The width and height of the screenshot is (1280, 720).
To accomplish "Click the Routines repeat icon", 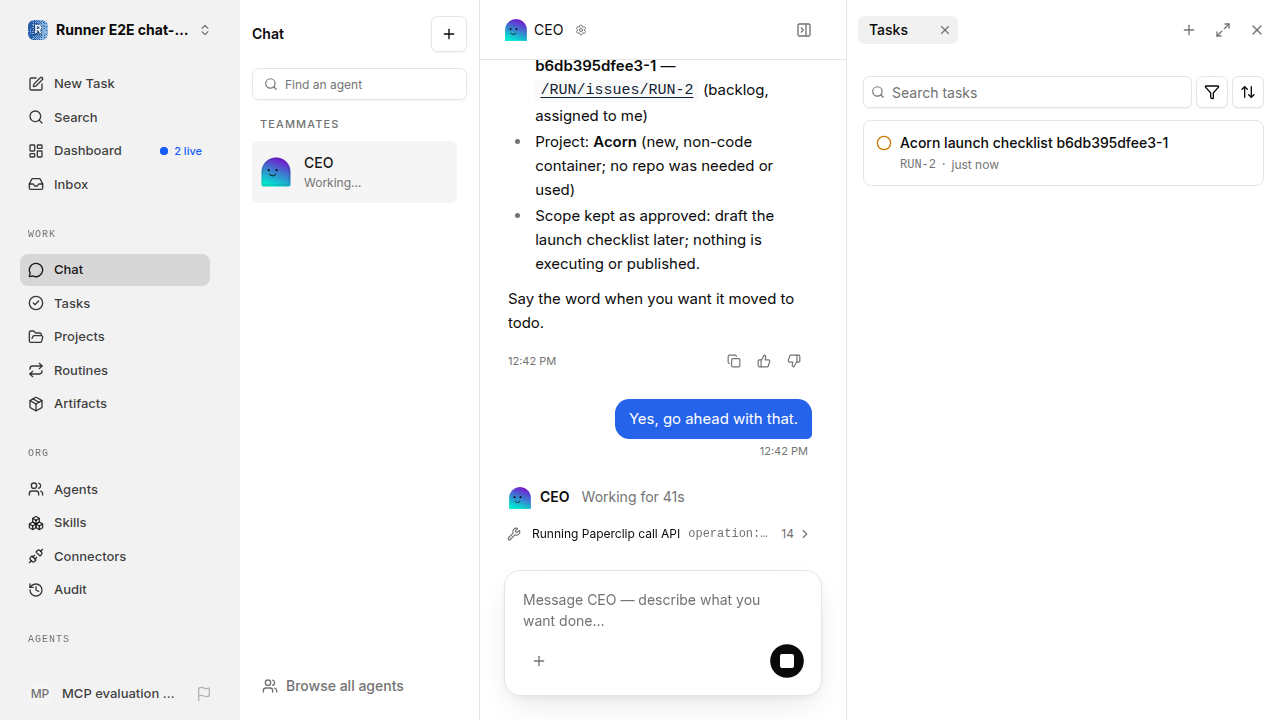I will coord(36,370).
